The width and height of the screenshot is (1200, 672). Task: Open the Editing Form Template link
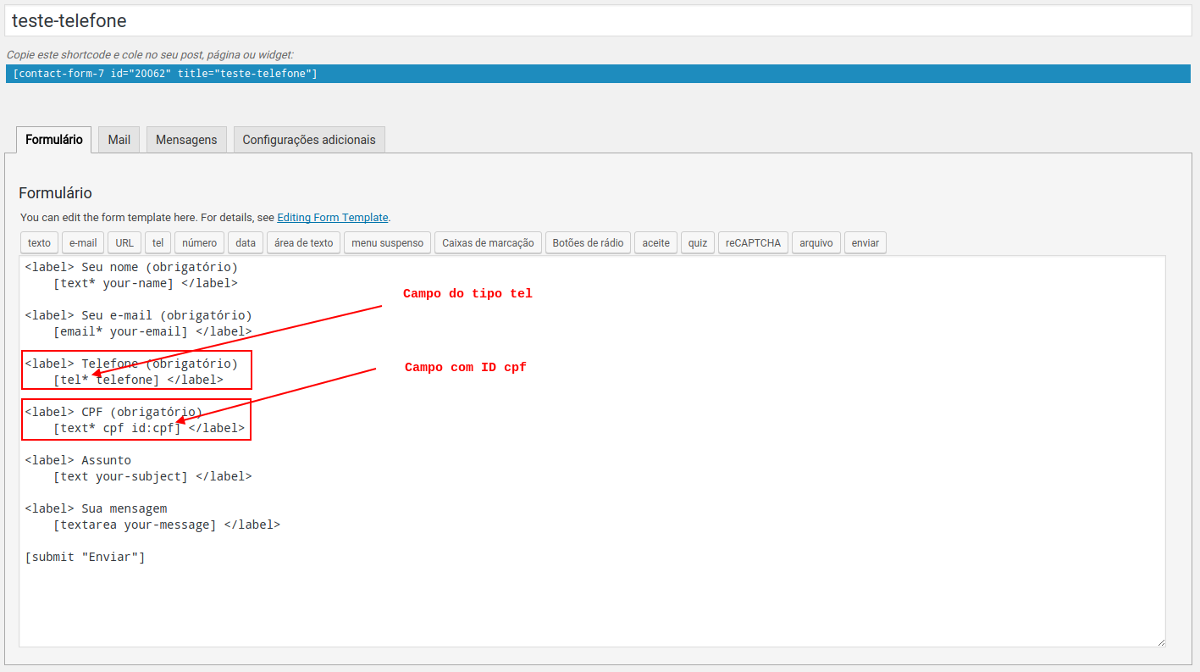[x=333, y=217]
